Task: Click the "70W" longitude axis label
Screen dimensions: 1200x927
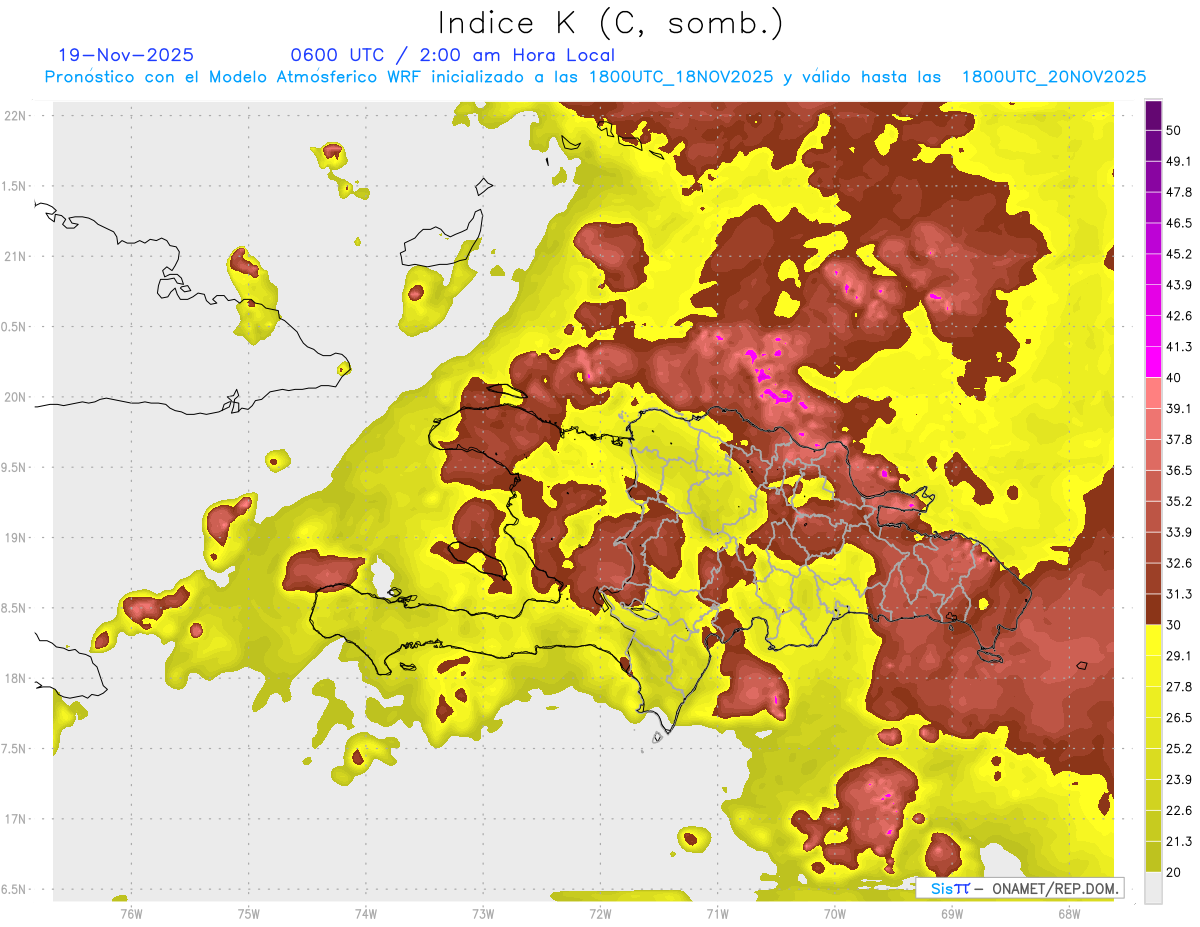Action: (835, 914)
